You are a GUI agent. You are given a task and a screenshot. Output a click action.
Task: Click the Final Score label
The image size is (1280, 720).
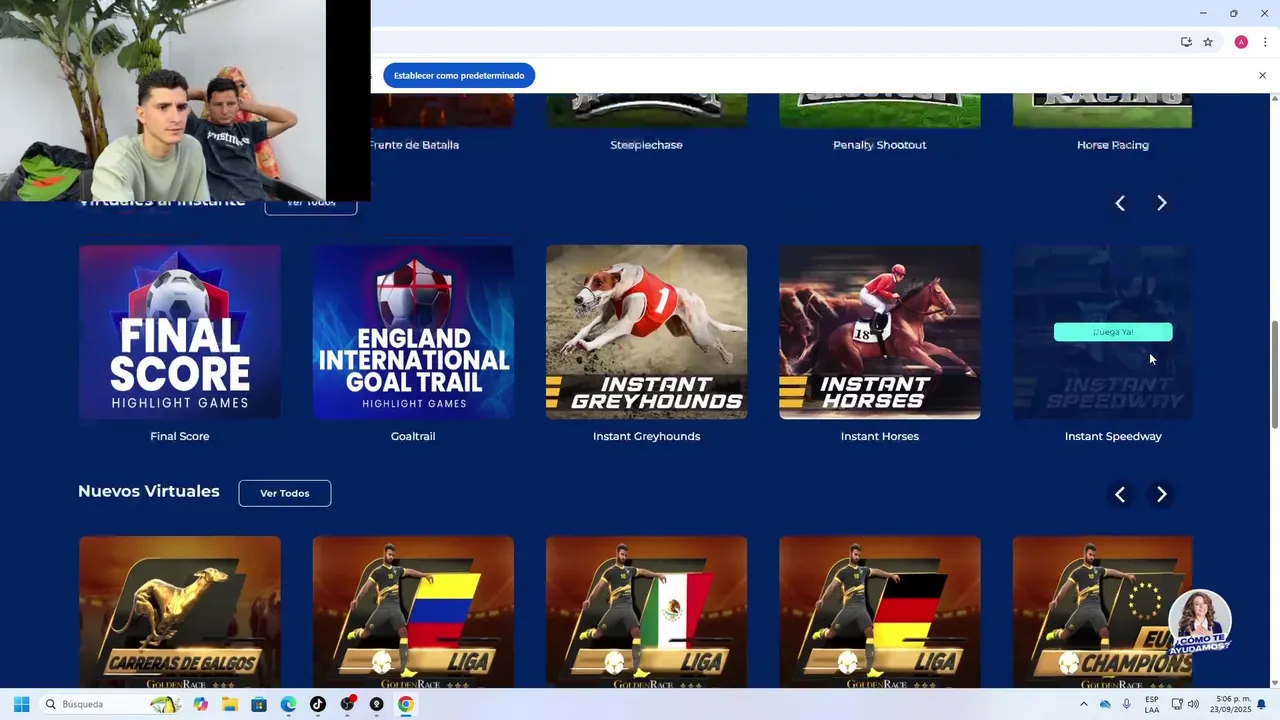pos(180,436)
